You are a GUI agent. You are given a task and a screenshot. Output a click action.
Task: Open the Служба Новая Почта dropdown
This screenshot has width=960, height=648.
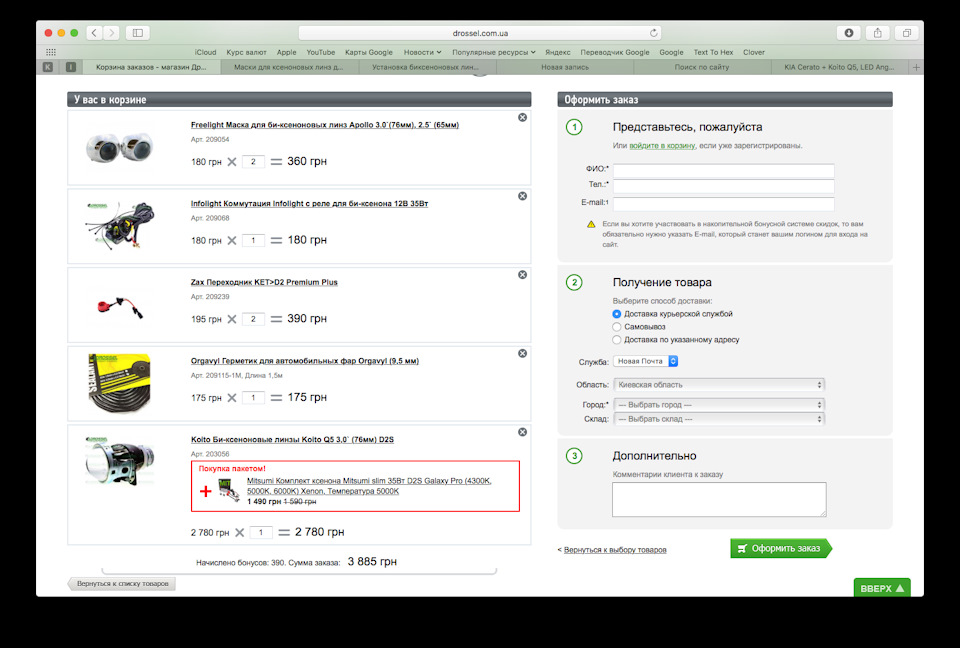tap(645, 361)
